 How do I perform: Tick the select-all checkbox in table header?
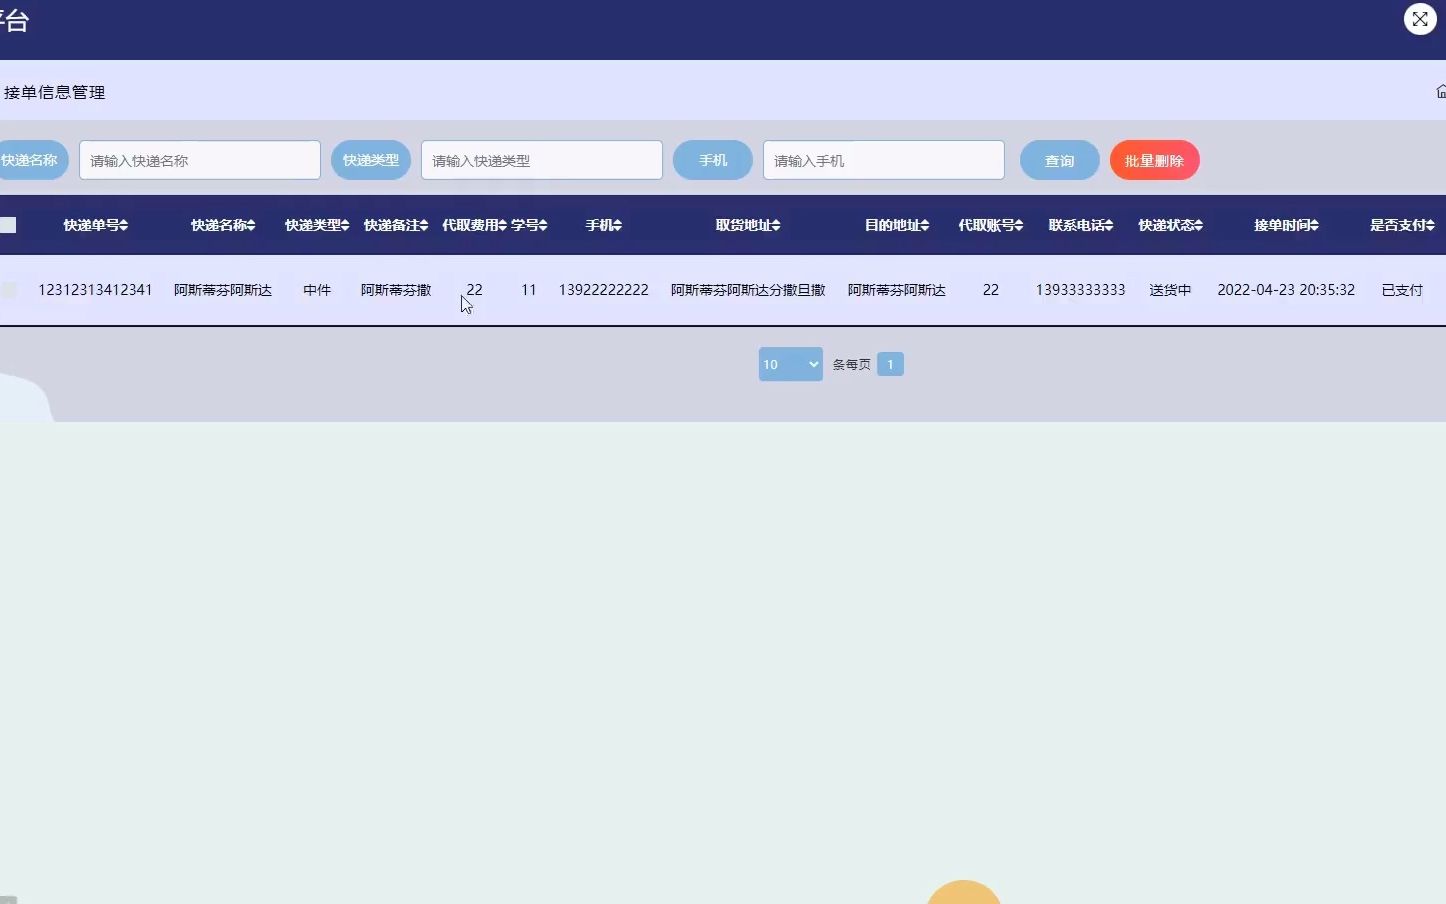coord(8,225)
